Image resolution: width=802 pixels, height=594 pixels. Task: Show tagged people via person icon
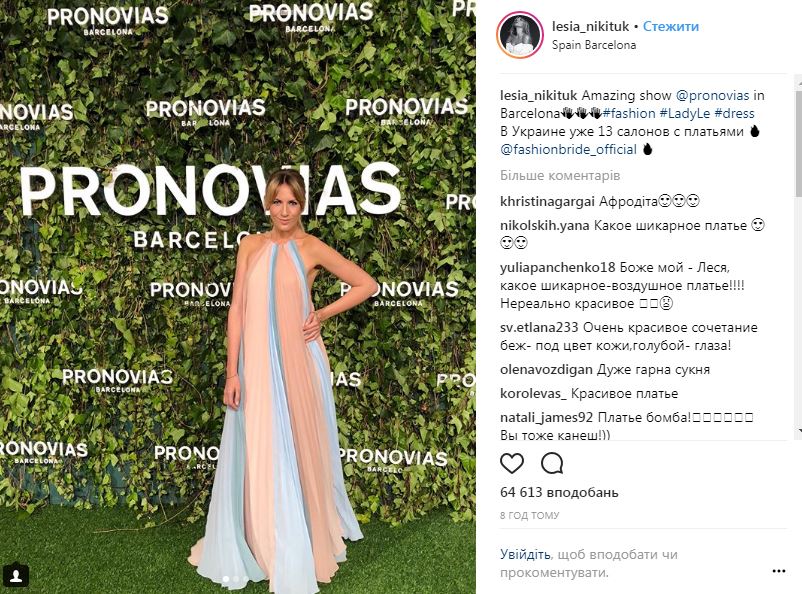16,577
